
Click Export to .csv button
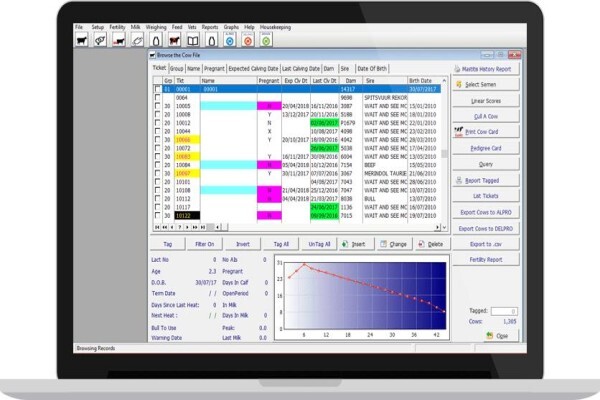(486, 244)
